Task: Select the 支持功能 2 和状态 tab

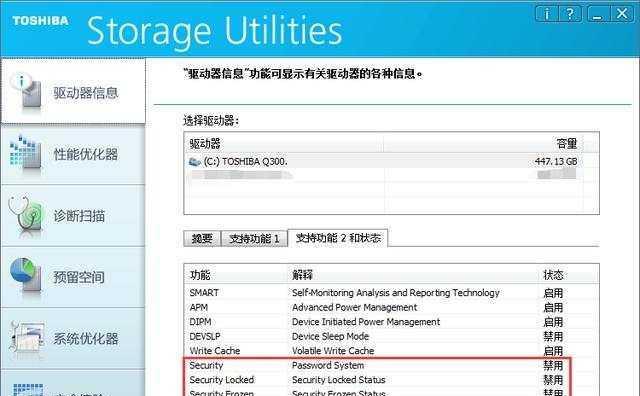Action: 338,238
